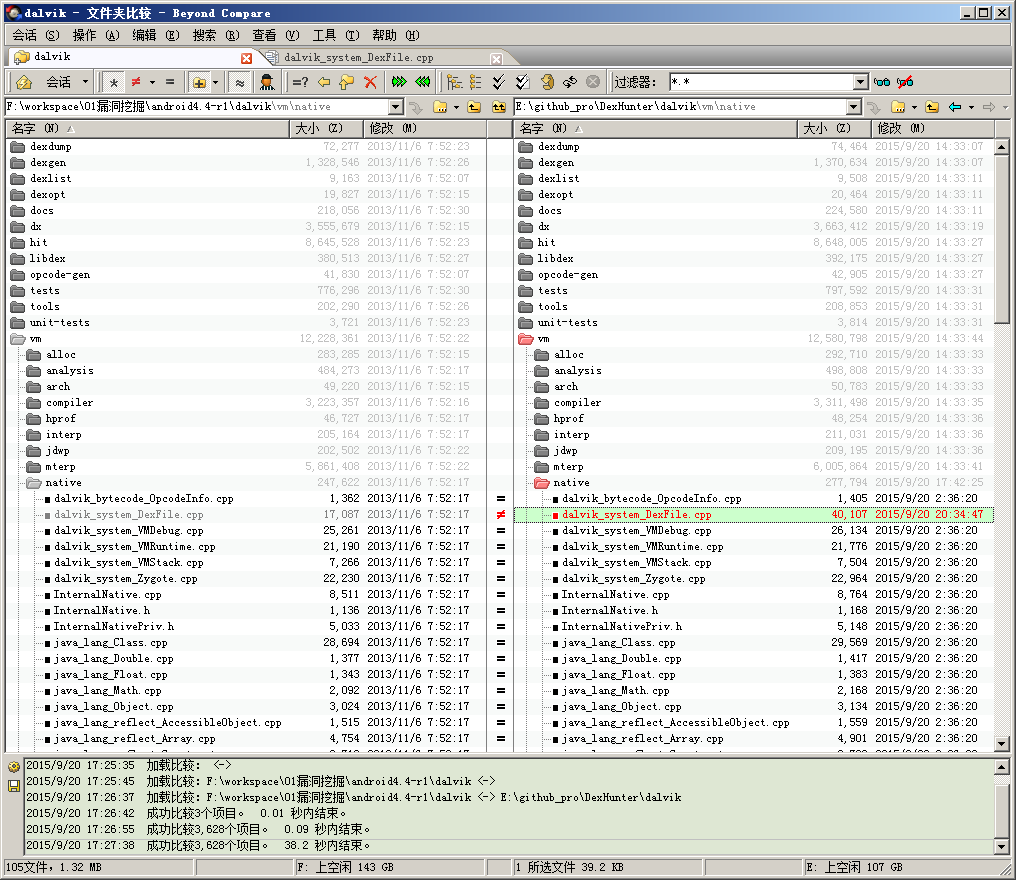Click the compare contents '=?' icon
The height and width of the screenshot is (880, 1016).
(x=300, y=82)
